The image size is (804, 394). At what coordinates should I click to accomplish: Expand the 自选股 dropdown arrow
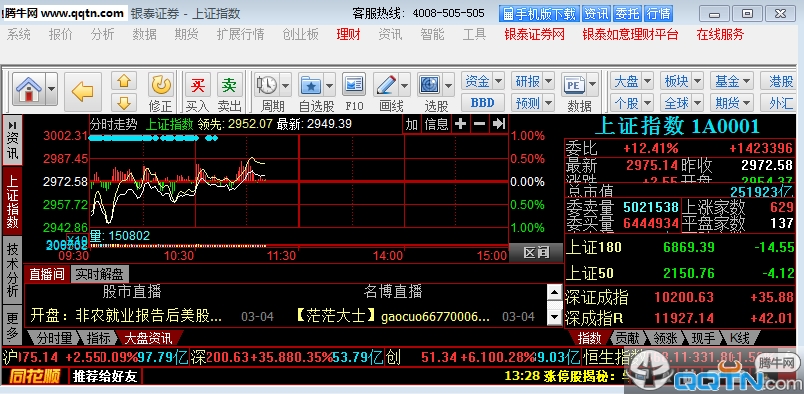pyautogui.click(x=329, y=85)
